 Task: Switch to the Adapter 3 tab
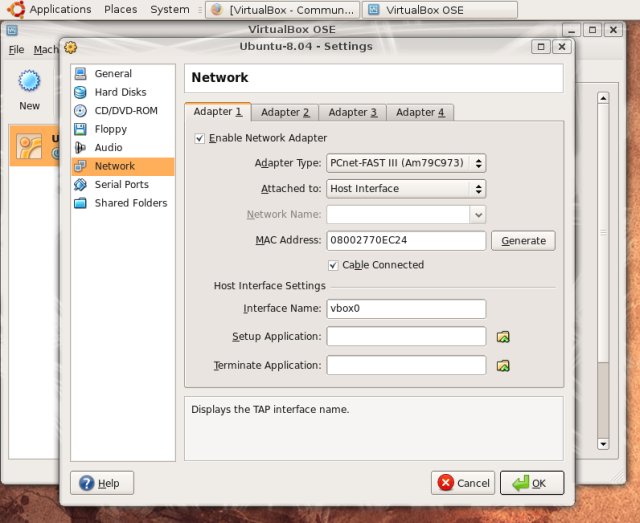tap(352, 113)
